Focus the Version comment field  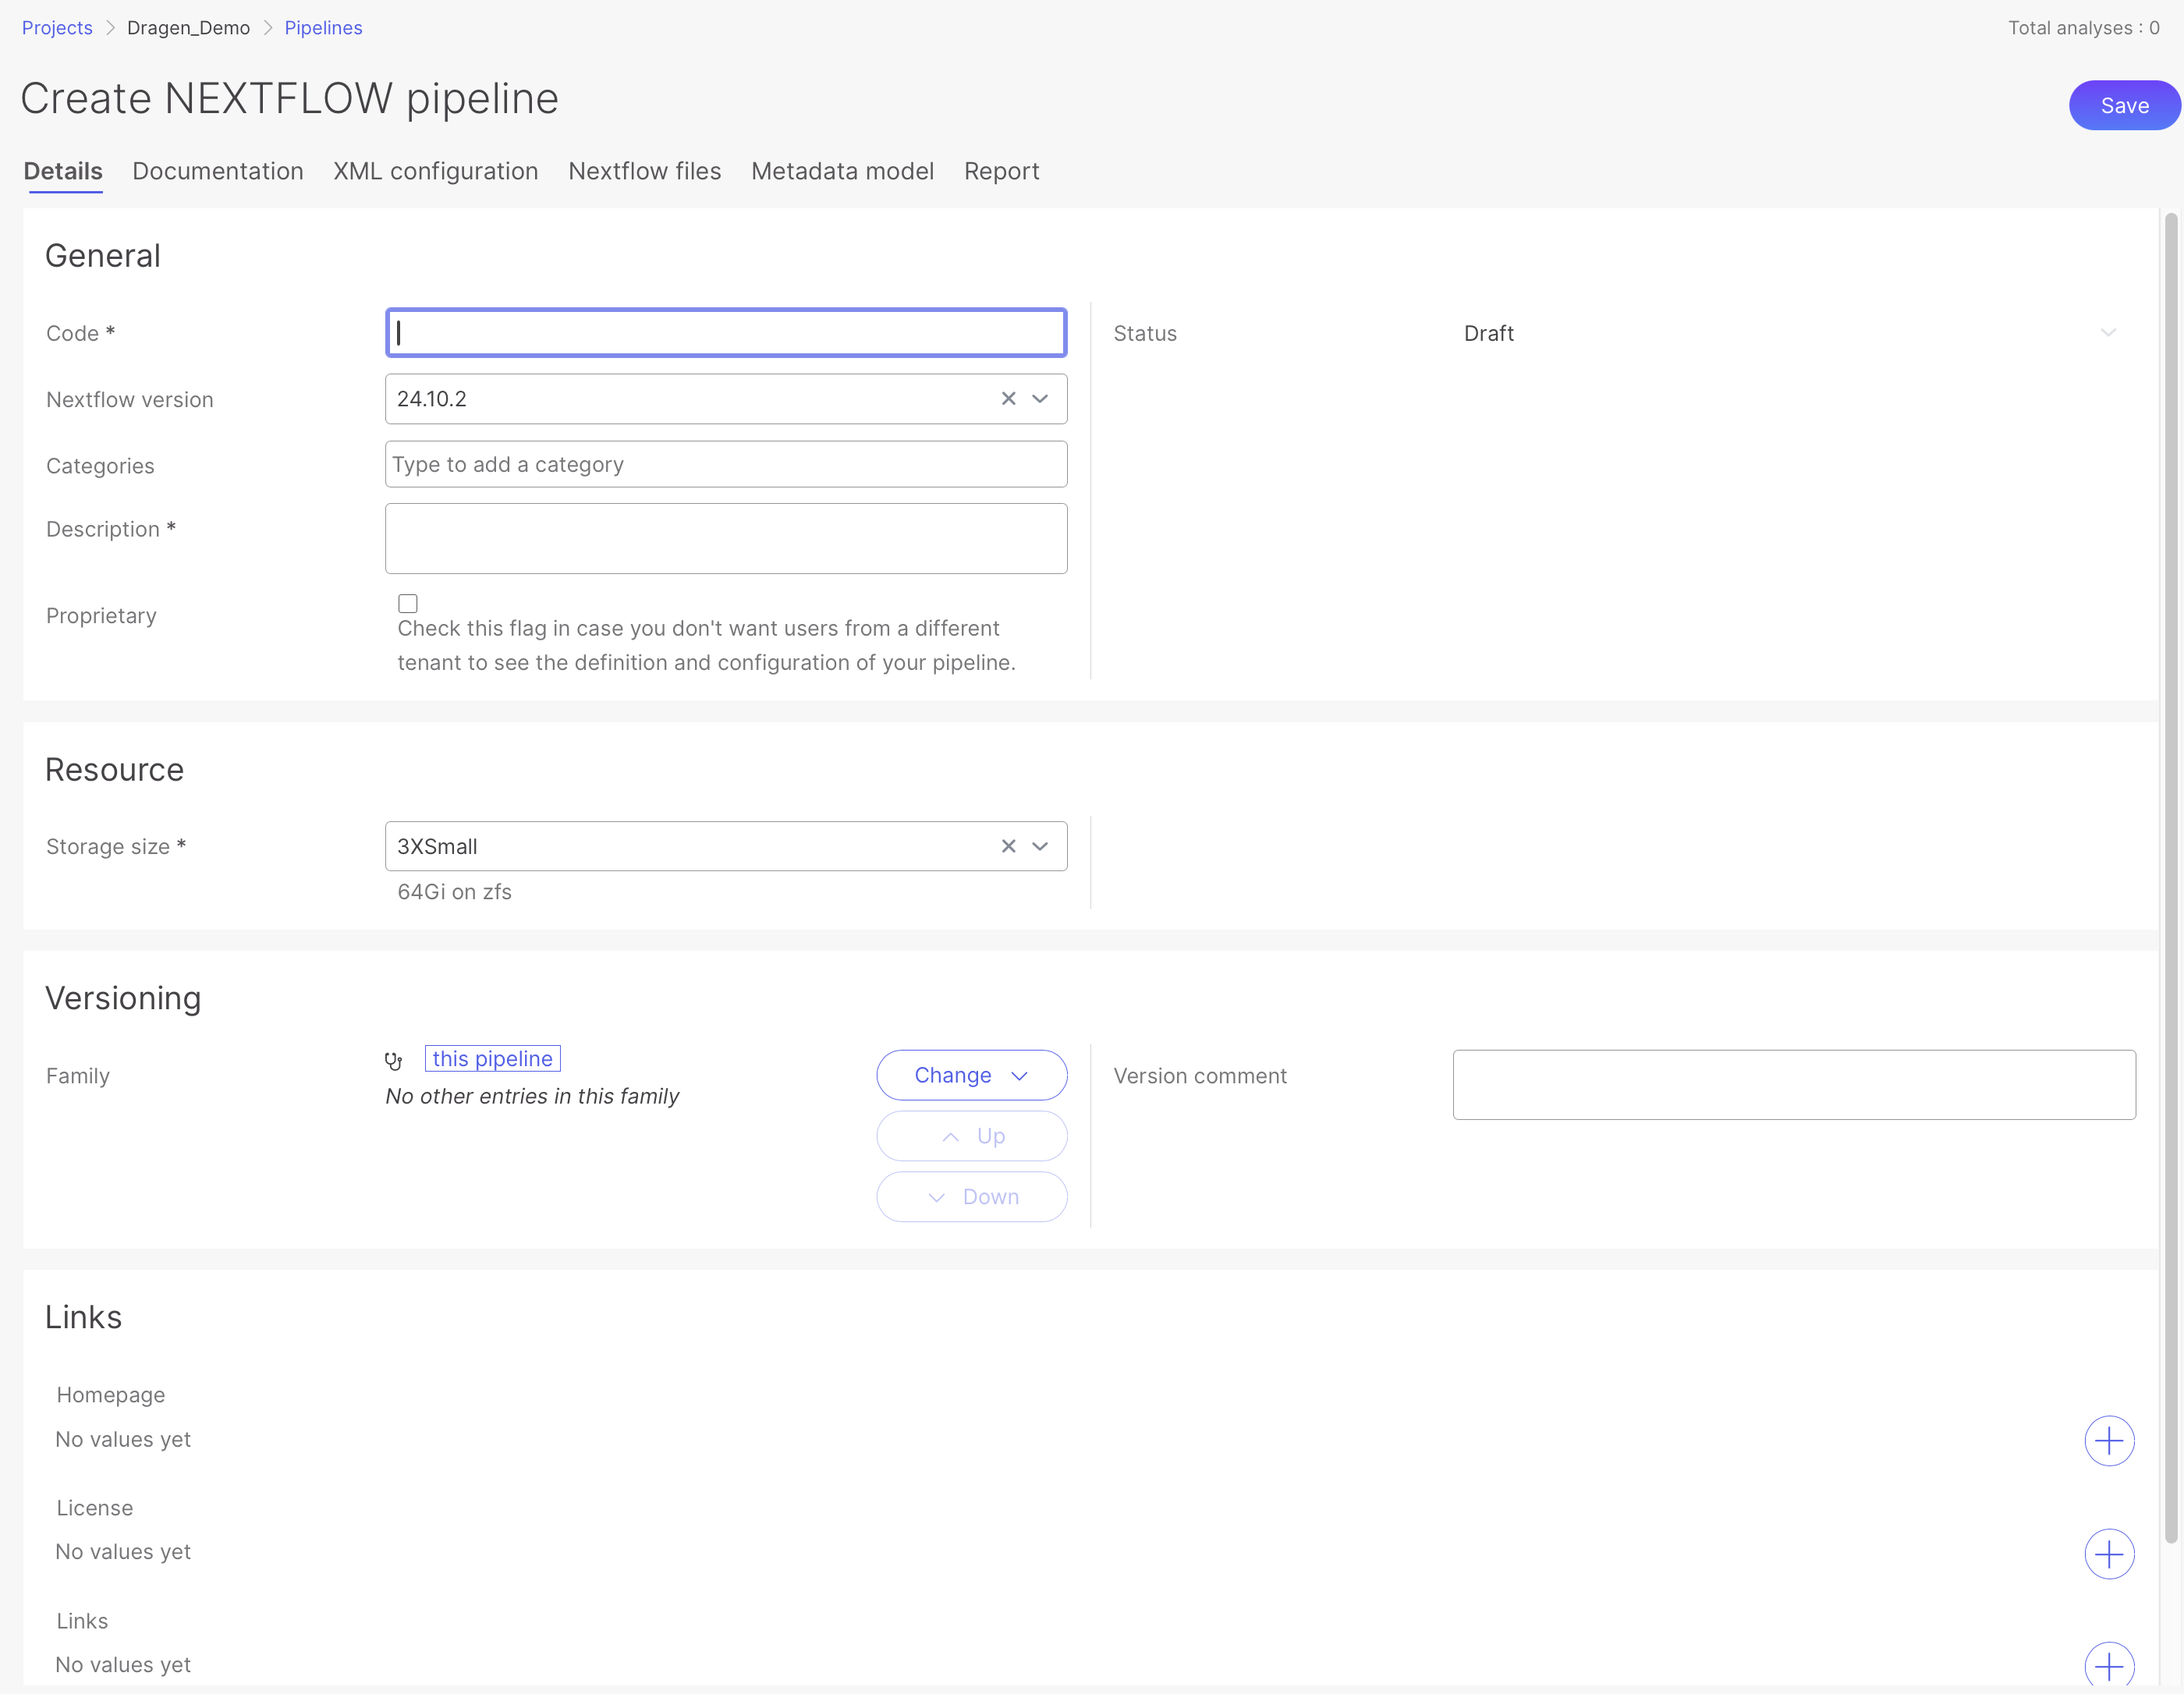pos(1793,1084)
